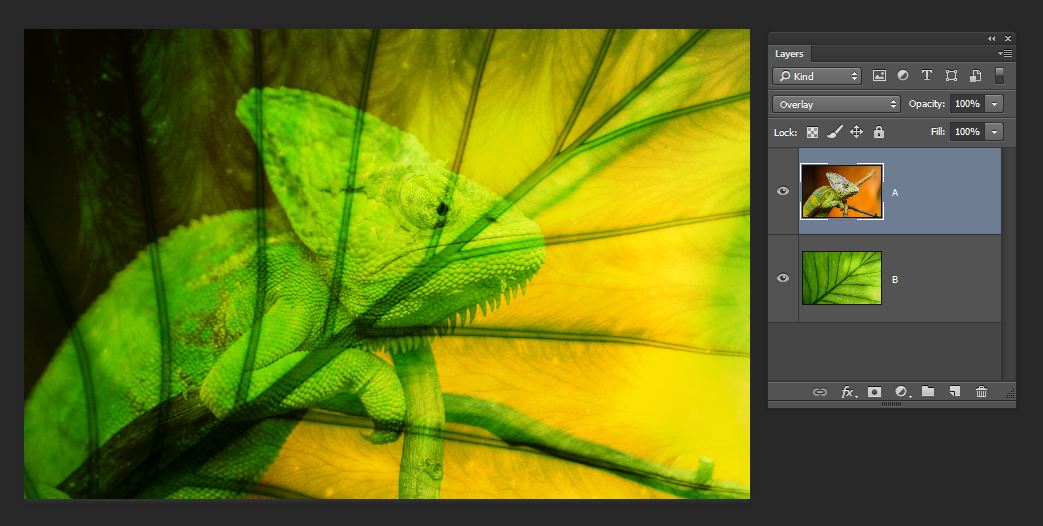The height and width of the screenshot is (526, 1043).
Task: Delete layer with trash icon
Action: (982, 392)
